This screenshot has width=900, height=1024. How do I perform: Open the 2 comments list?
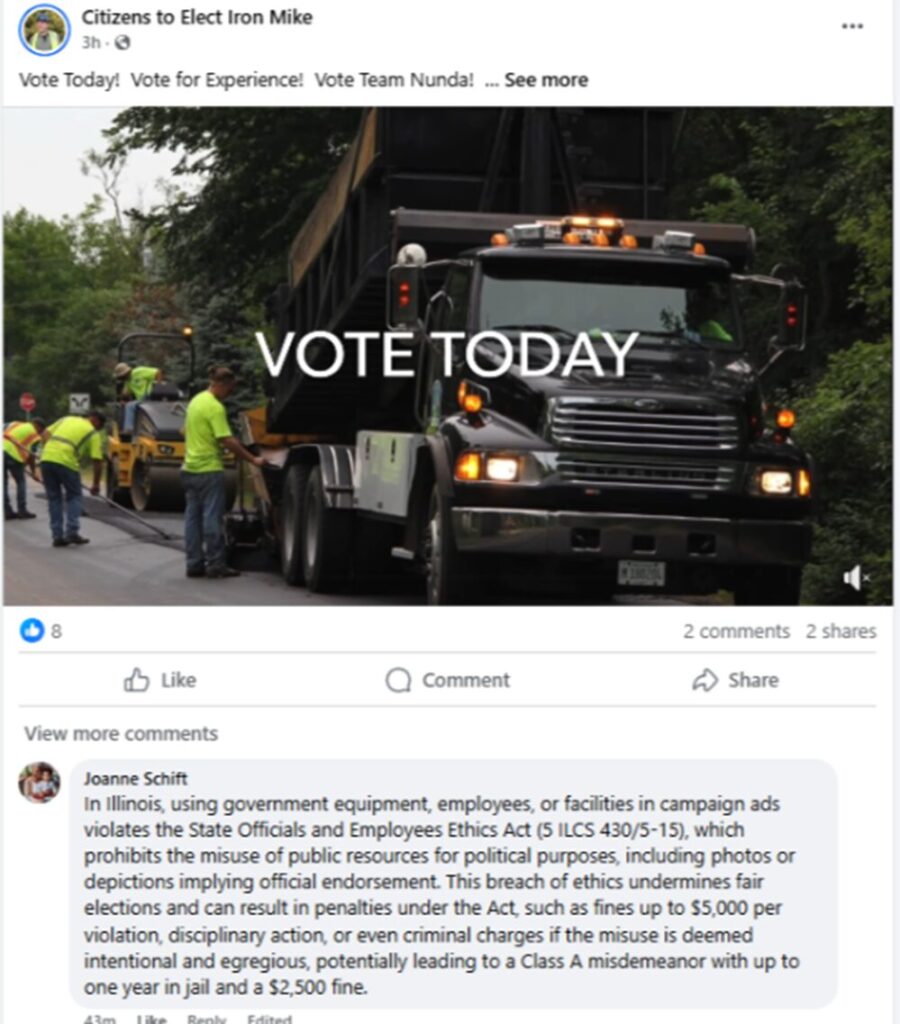click(736, 631)
